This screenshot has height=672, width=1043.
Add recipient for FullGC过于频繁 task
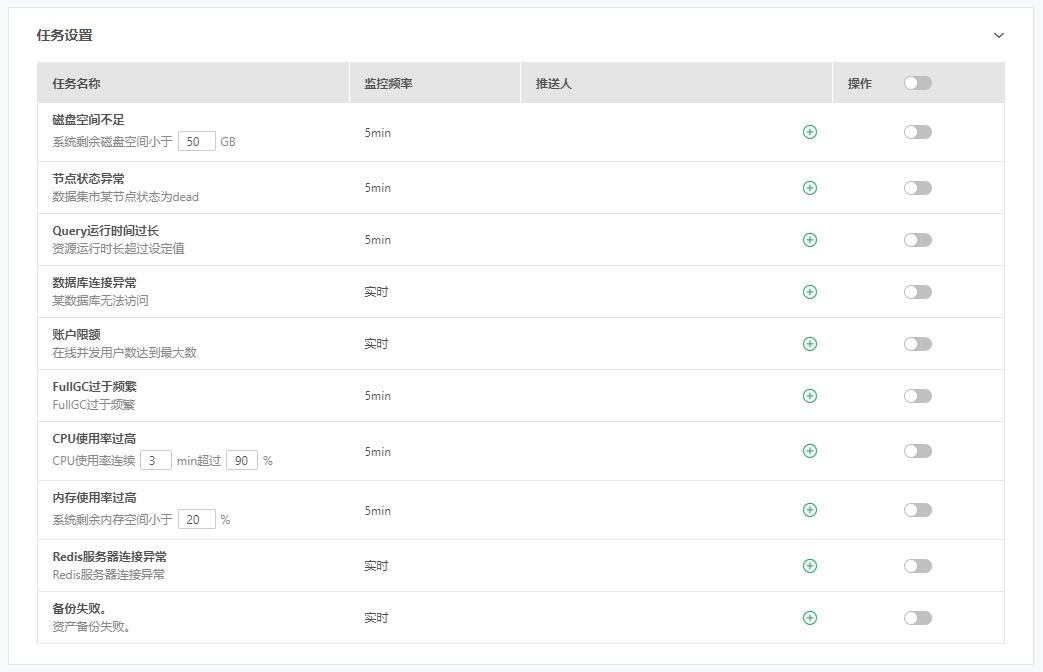(x=810, y=396)
